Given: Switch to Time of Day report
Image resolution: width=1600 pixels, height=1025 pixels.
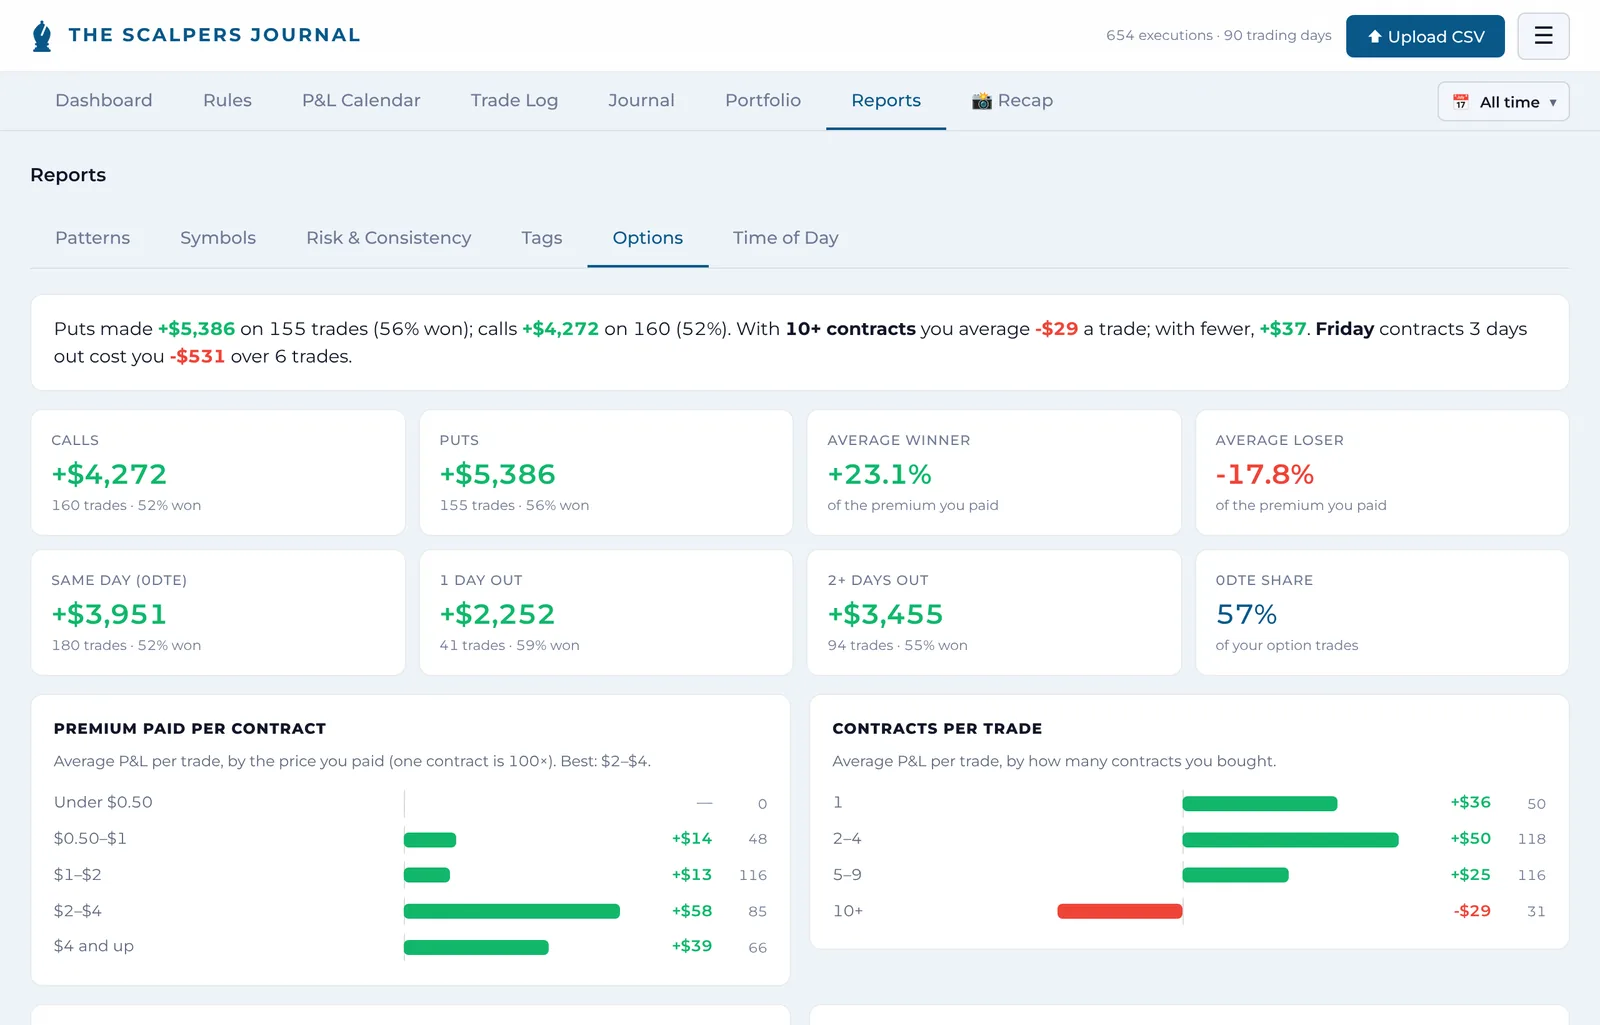Looking at the screenshot, I should (786, 238).
